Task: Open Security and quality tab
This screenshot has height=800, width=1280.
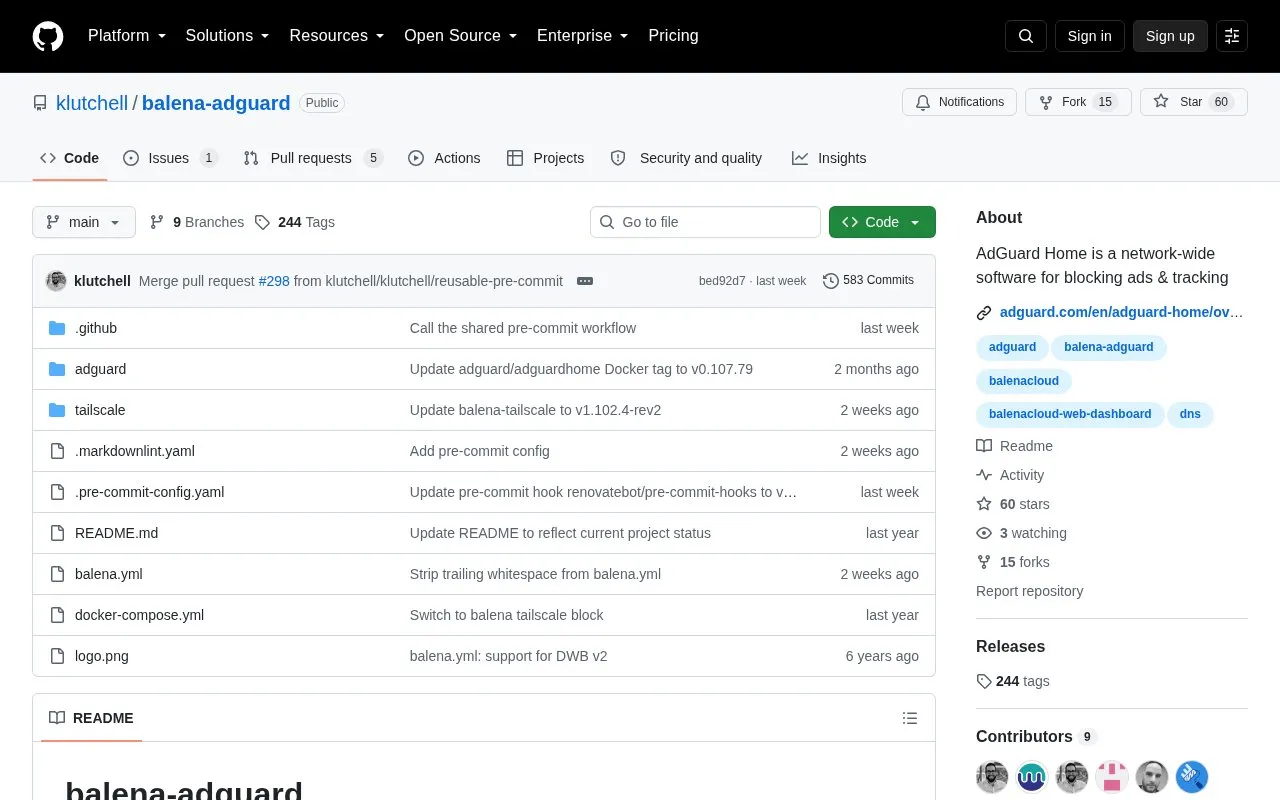Action: click(686, 158)
